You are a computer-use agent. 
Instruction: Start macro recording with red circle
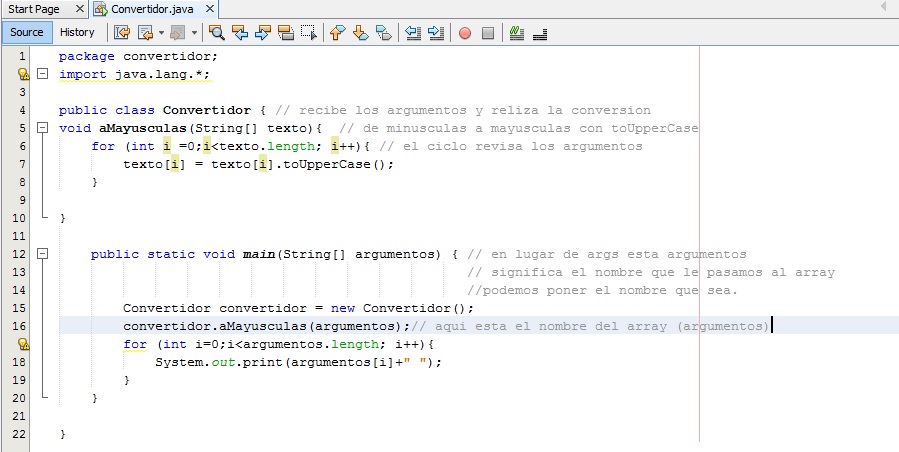click(x=465, y=32)
